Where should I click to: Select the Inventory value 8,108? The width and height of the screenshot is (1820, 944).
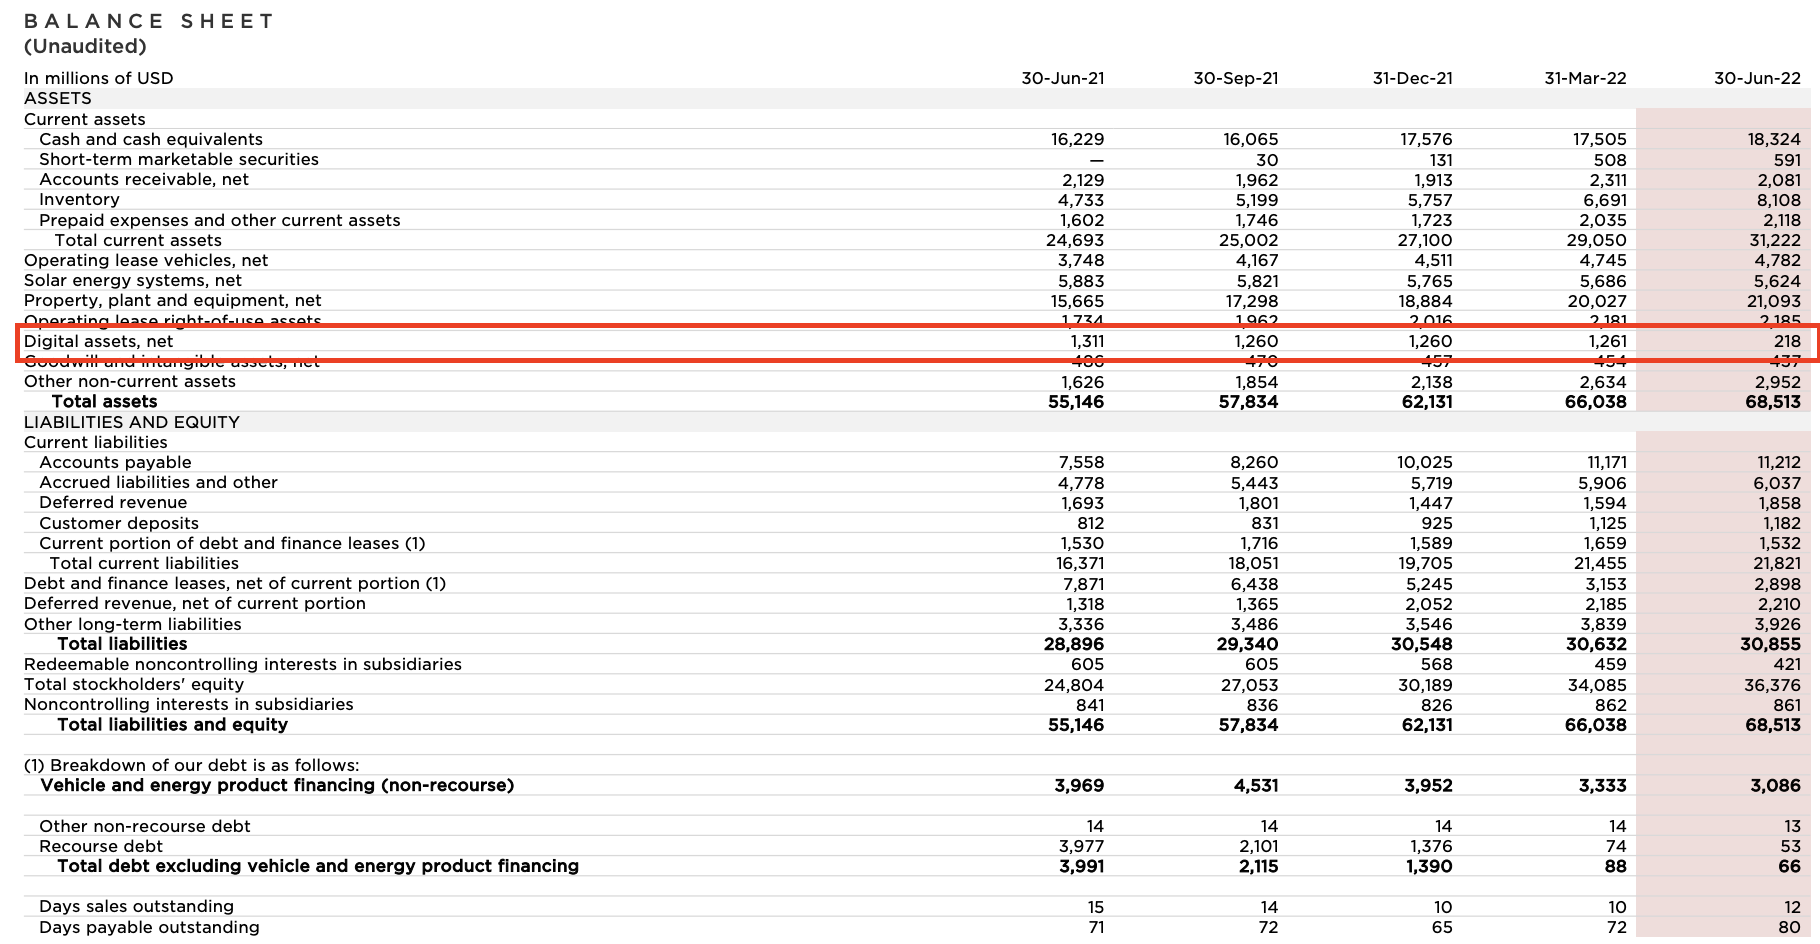(x=1777, y=200)
